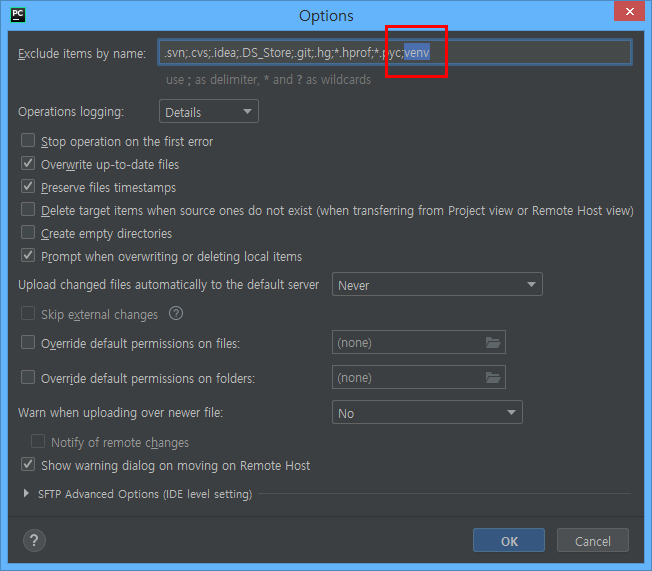
Task: Click the OK button
Action: 509,541
